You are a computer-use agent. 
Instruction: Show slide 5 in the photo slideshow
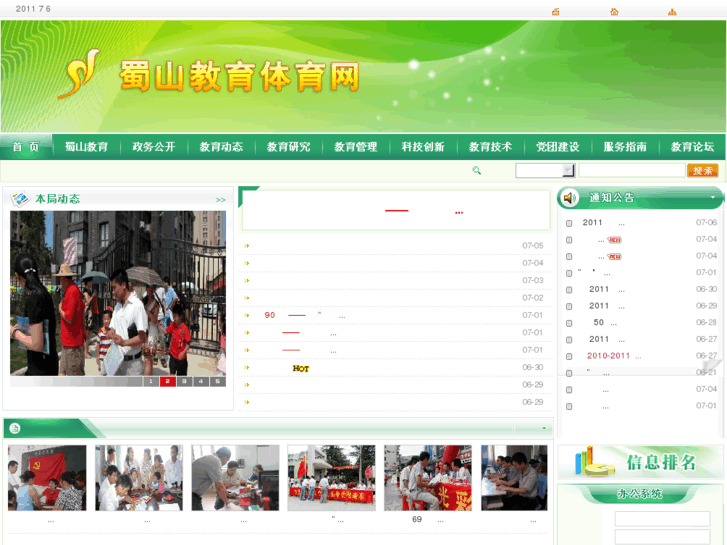point(217,381)
